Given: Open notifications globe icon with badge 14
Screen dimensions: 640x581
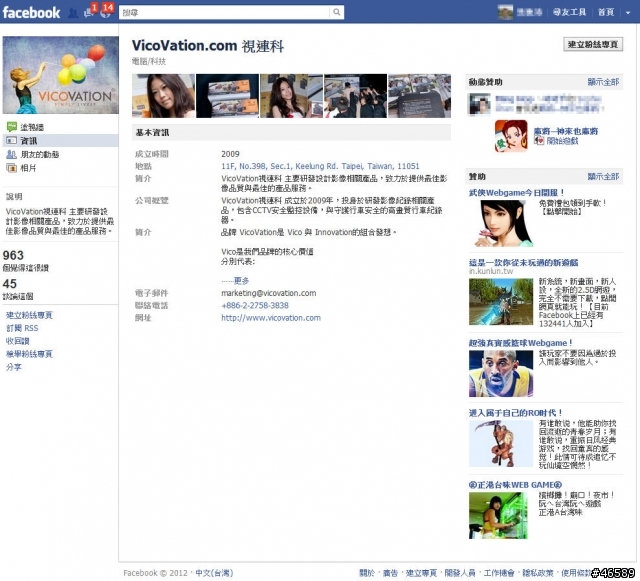Looking at the screenshot, I should coord(105,13).
